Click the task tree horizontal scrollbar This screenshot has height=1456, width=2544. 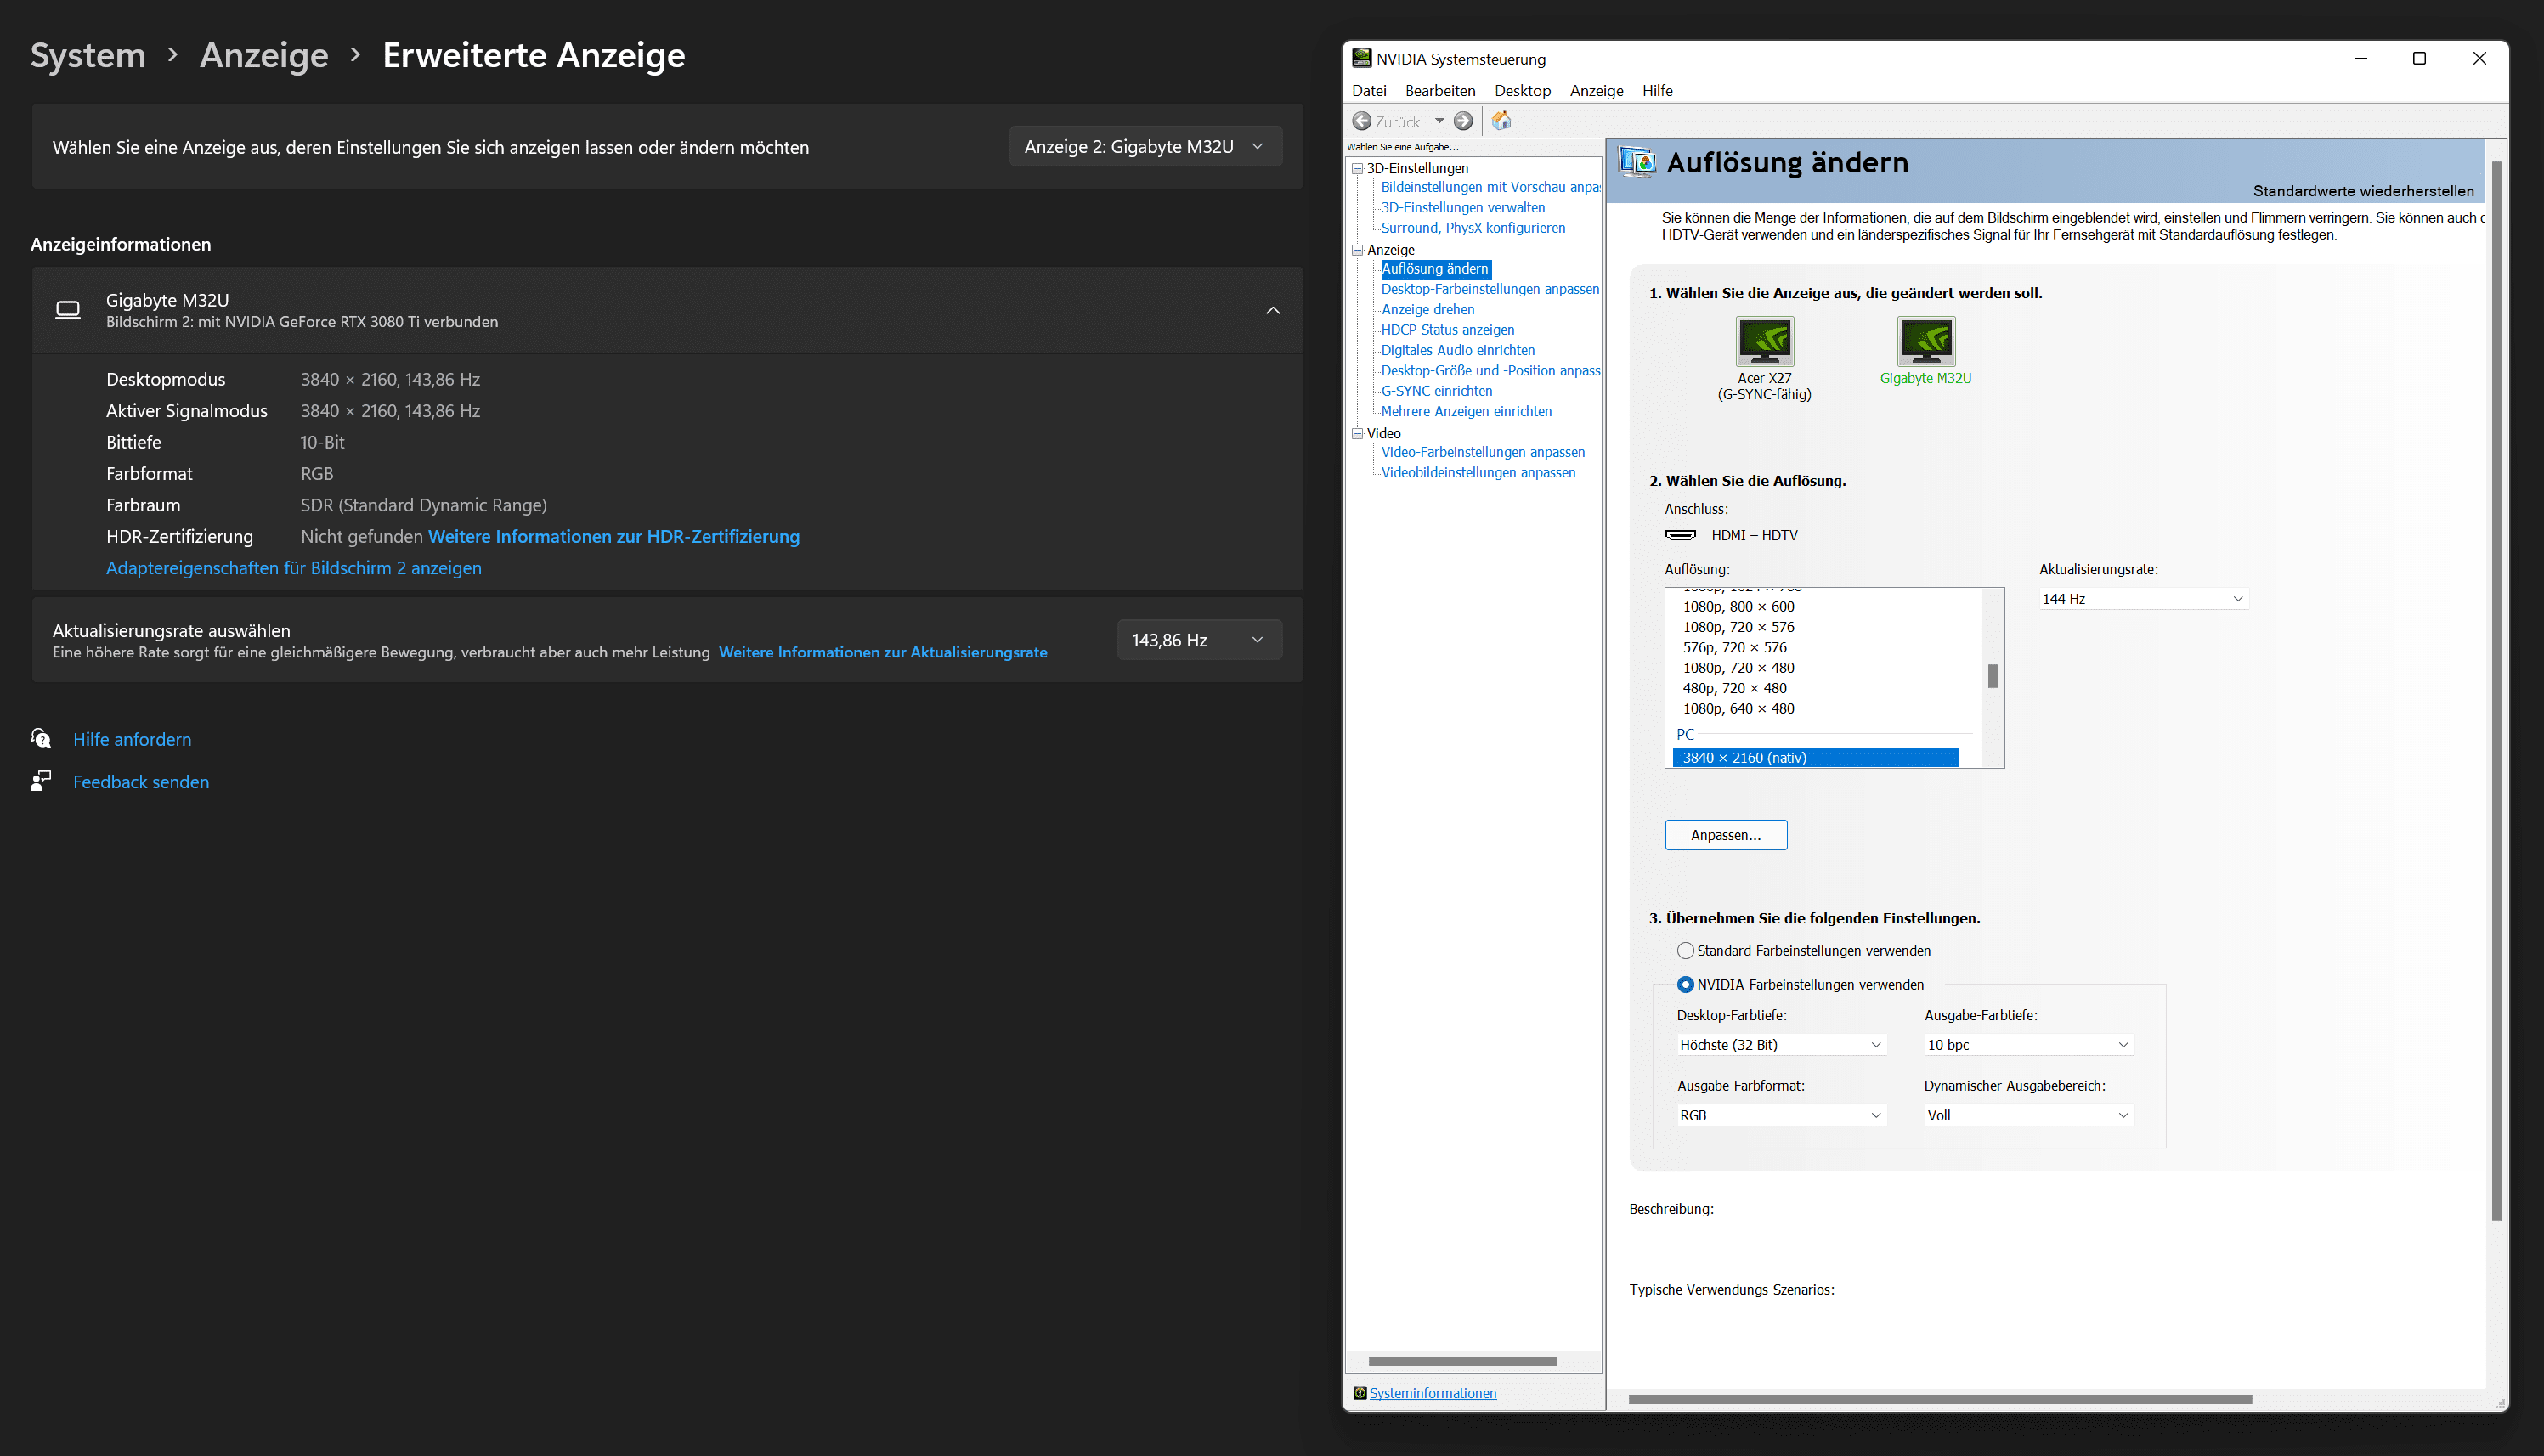click(x=1462, y=1361)
